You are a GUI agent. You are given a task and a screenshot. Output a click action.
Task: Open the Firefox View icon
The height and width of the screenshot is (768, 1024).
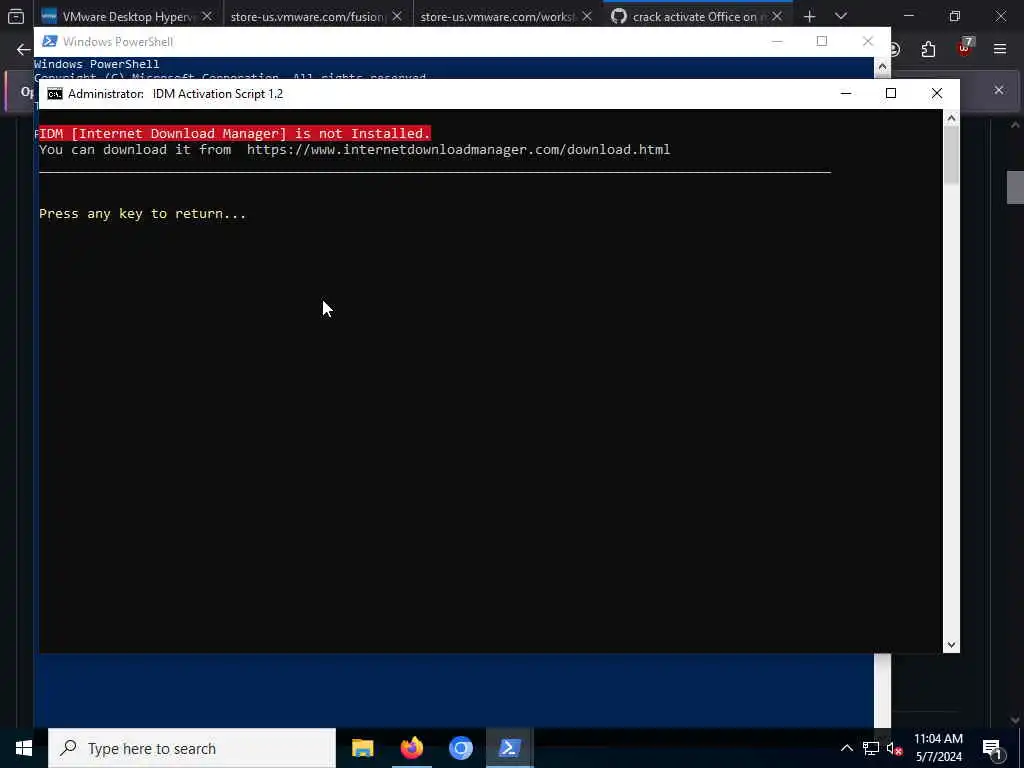click(16, 16)
